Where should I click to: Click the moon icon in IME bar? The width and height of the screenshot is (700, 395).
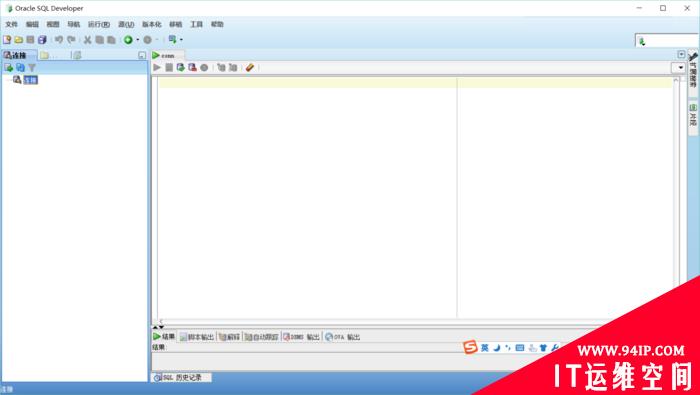[496, 348]
